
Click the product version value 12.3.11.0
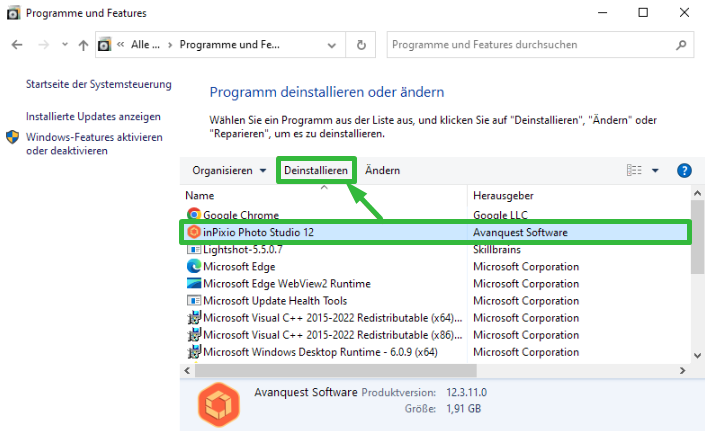466,392
